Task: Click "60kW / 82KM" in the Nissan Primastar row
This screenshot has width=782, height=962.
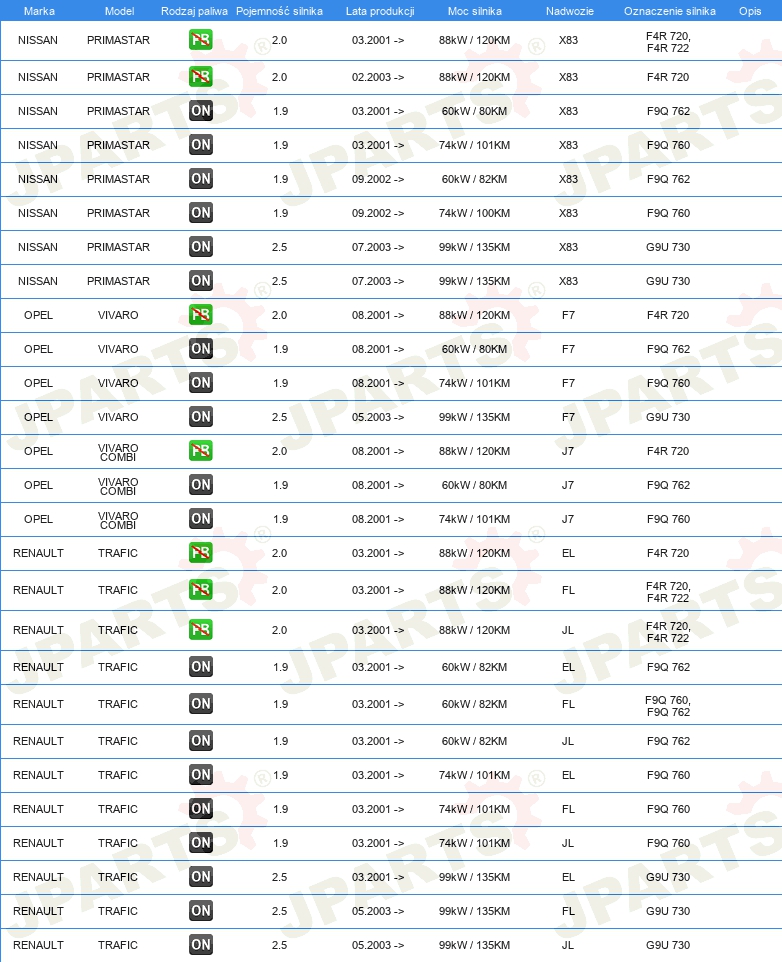Action: click(x=474, y=179)
